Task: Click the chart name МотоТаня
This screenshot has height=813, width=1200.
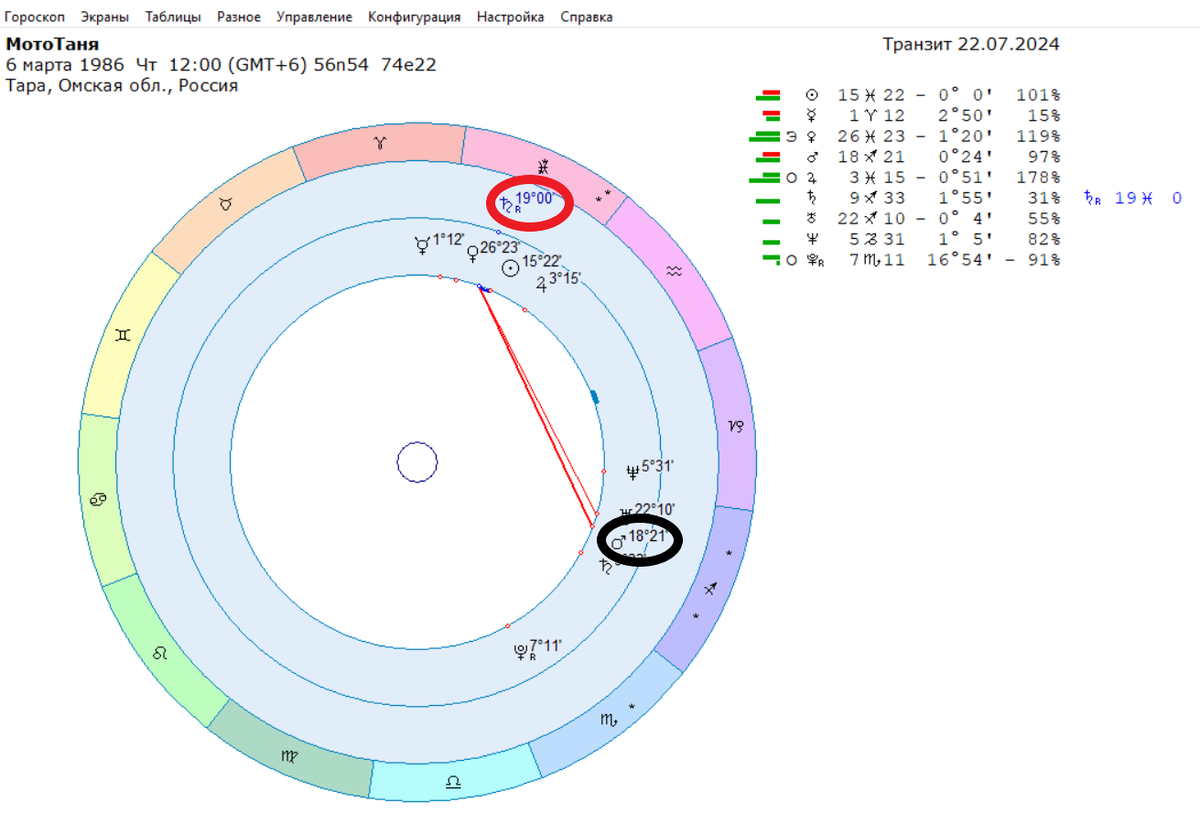Action: tap(53, 45)
